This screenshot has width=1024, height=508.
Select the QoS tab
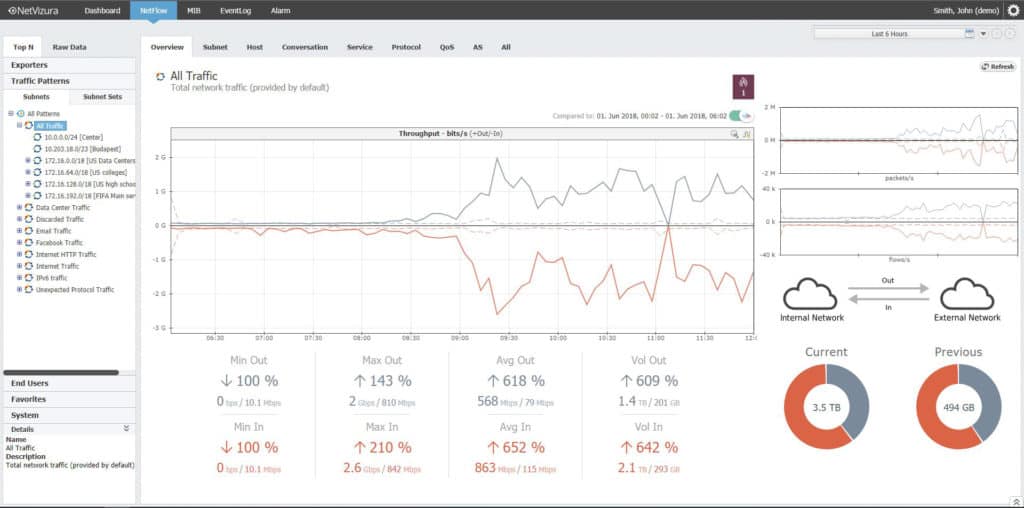coord(447,47)
